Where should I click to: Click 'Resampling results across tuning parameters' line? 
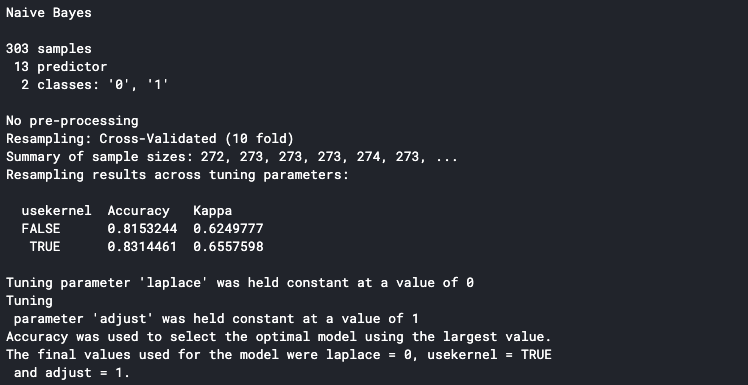click(177, 175)
